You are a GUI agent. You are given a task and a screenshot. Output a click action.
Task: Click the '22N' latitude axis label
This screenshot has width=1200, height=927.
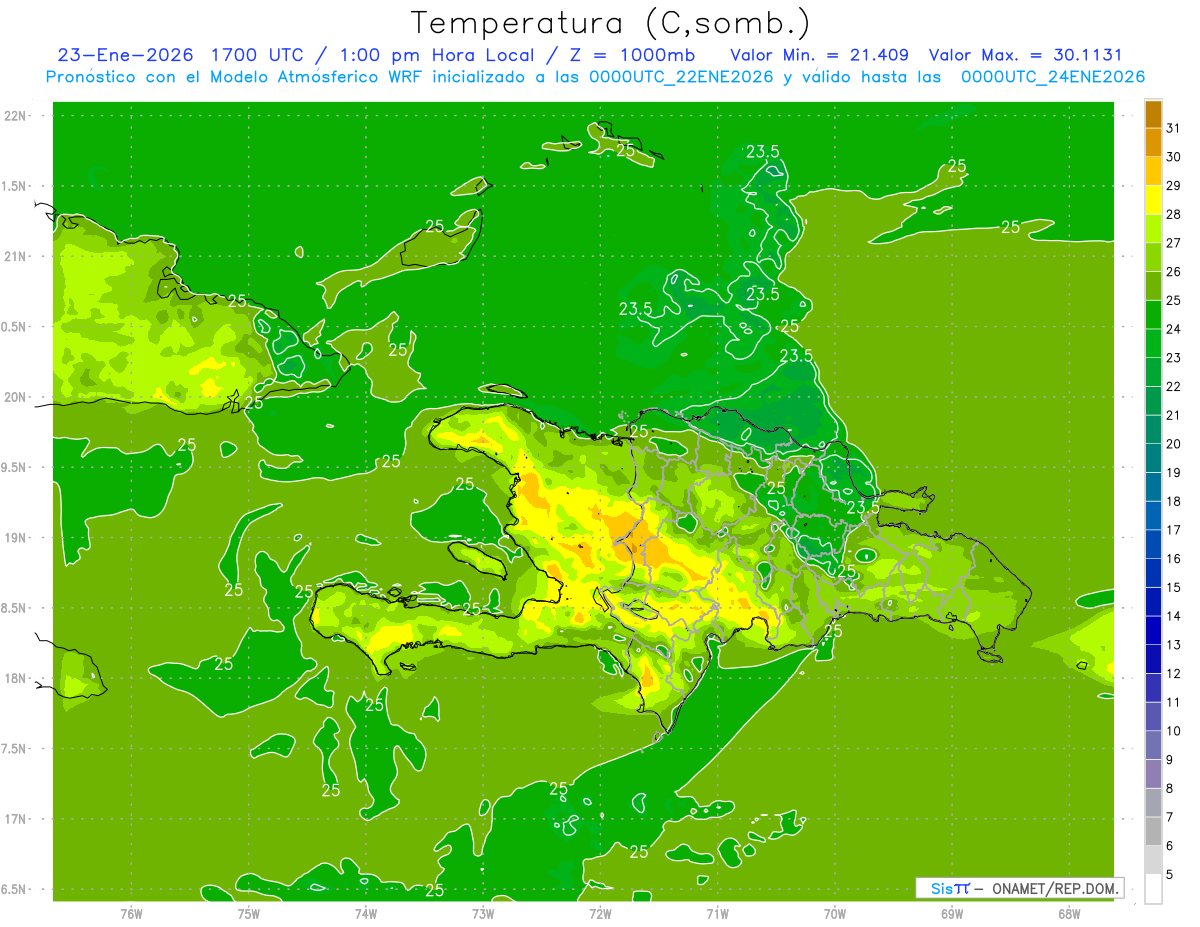15,115
